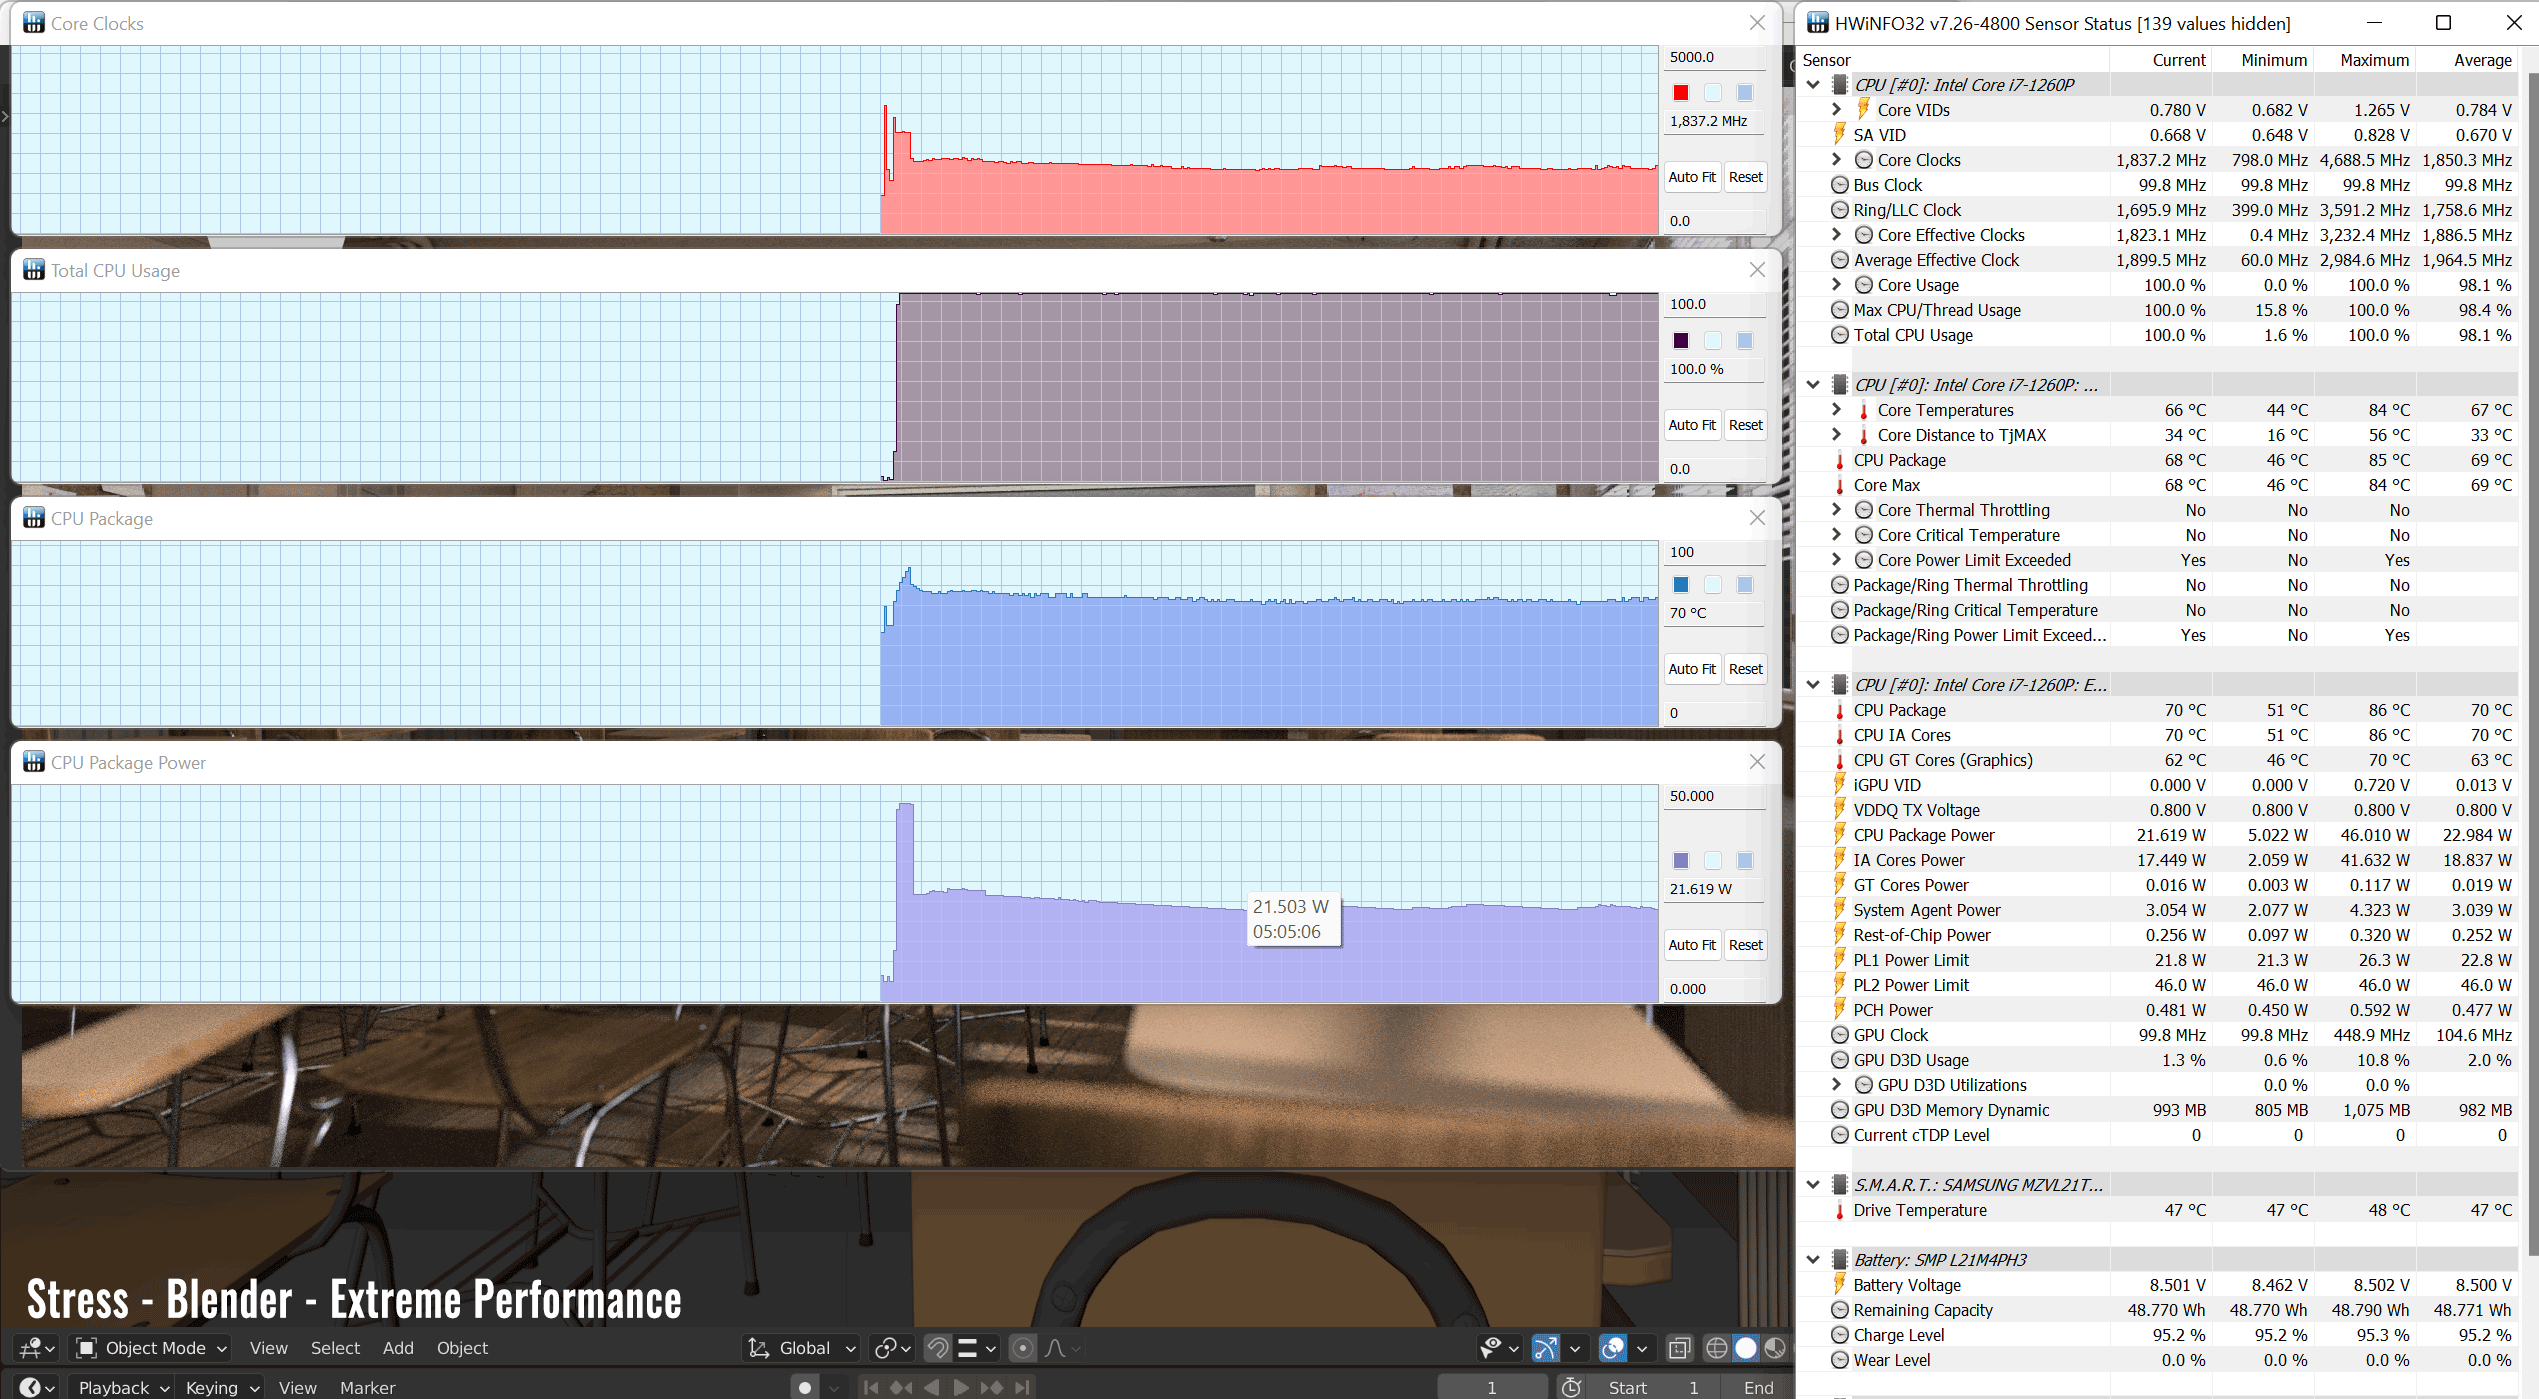Image resolution: width=2539 pixels, height=1399 pixels.
Task: Click the CPU Package Power window title icon
Action: pos(33,761)
